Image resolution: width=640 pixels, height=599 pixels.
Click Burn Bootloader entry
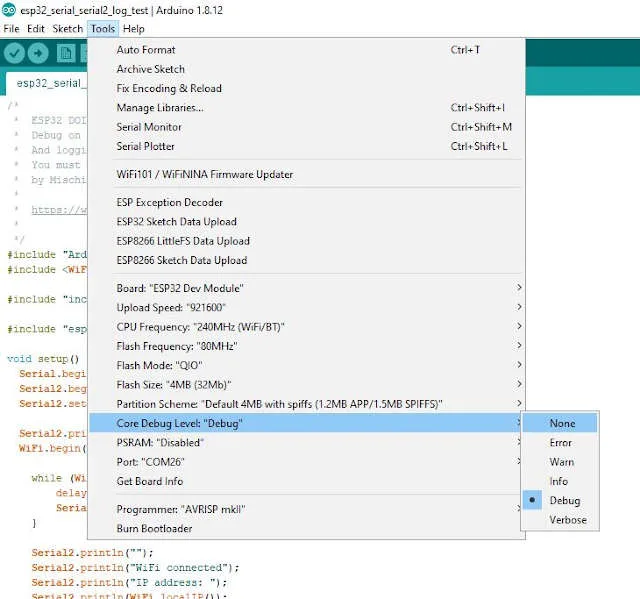tap(155, 528)
